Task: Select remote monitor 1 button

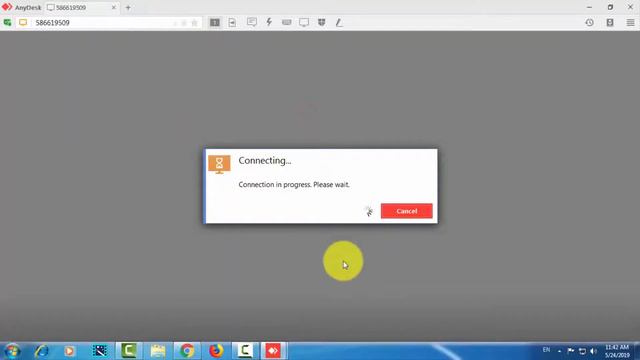Action: pos(215,23)
